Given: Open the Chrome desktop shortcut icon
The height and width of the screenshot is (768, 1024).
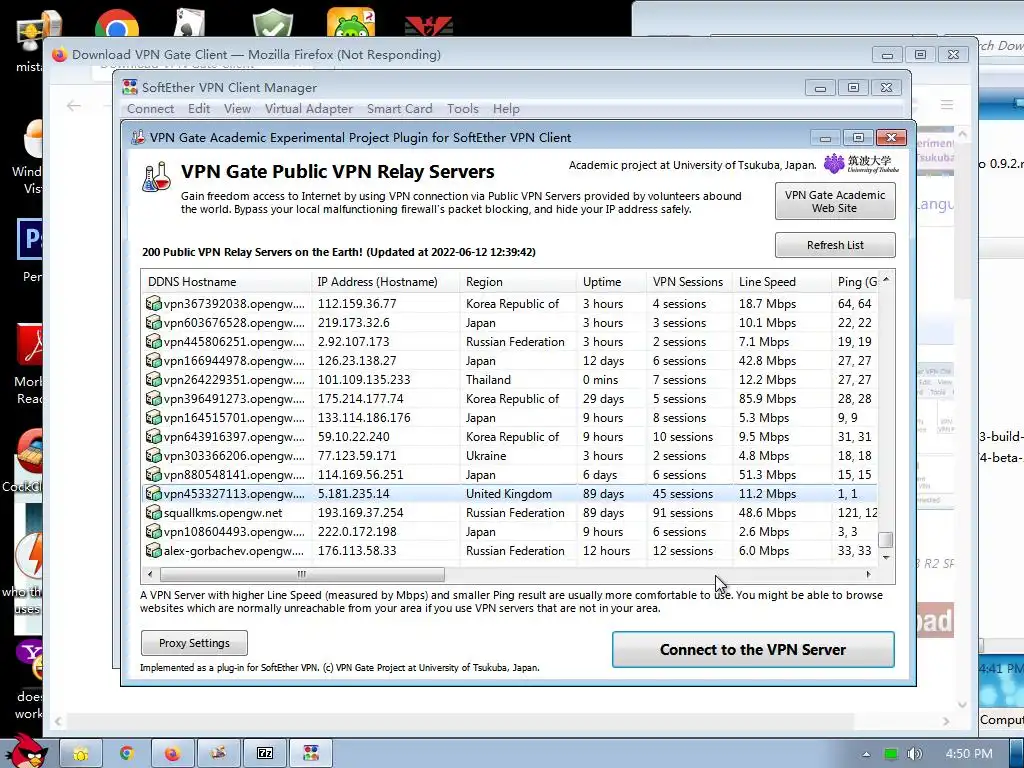Looking at the screenshot, I should 116,23.
